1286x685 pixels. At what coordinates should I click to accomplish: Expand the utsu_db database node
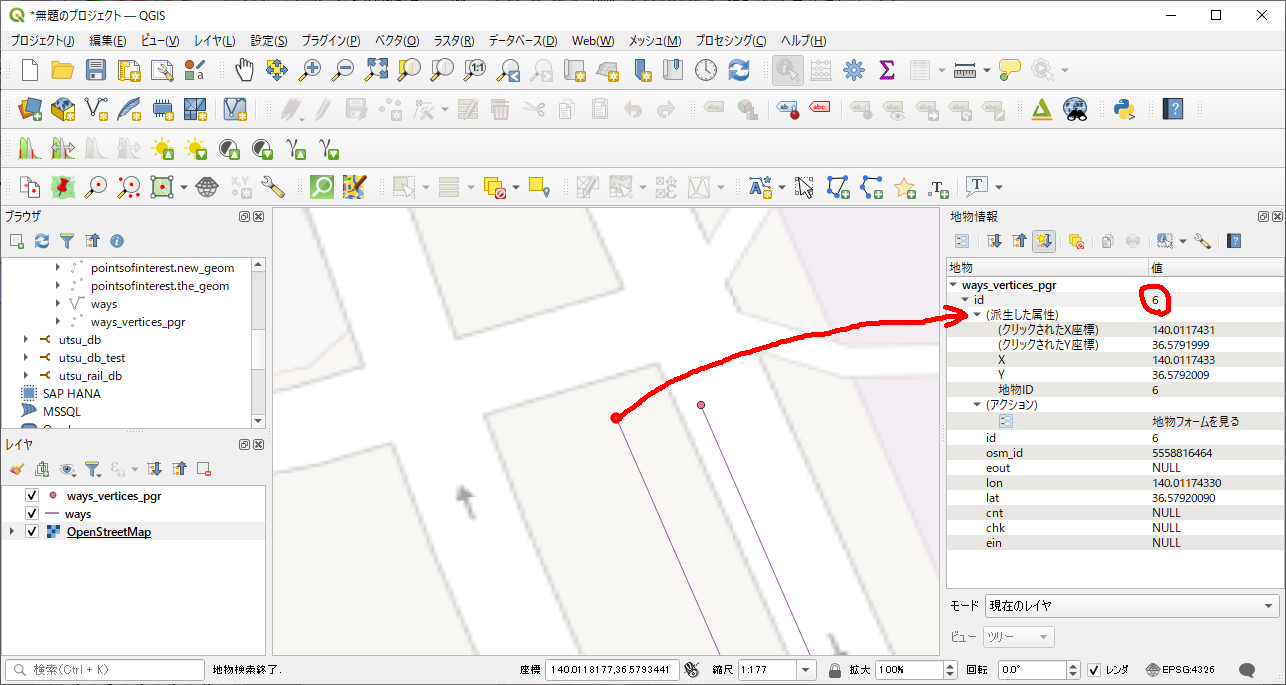27,340
